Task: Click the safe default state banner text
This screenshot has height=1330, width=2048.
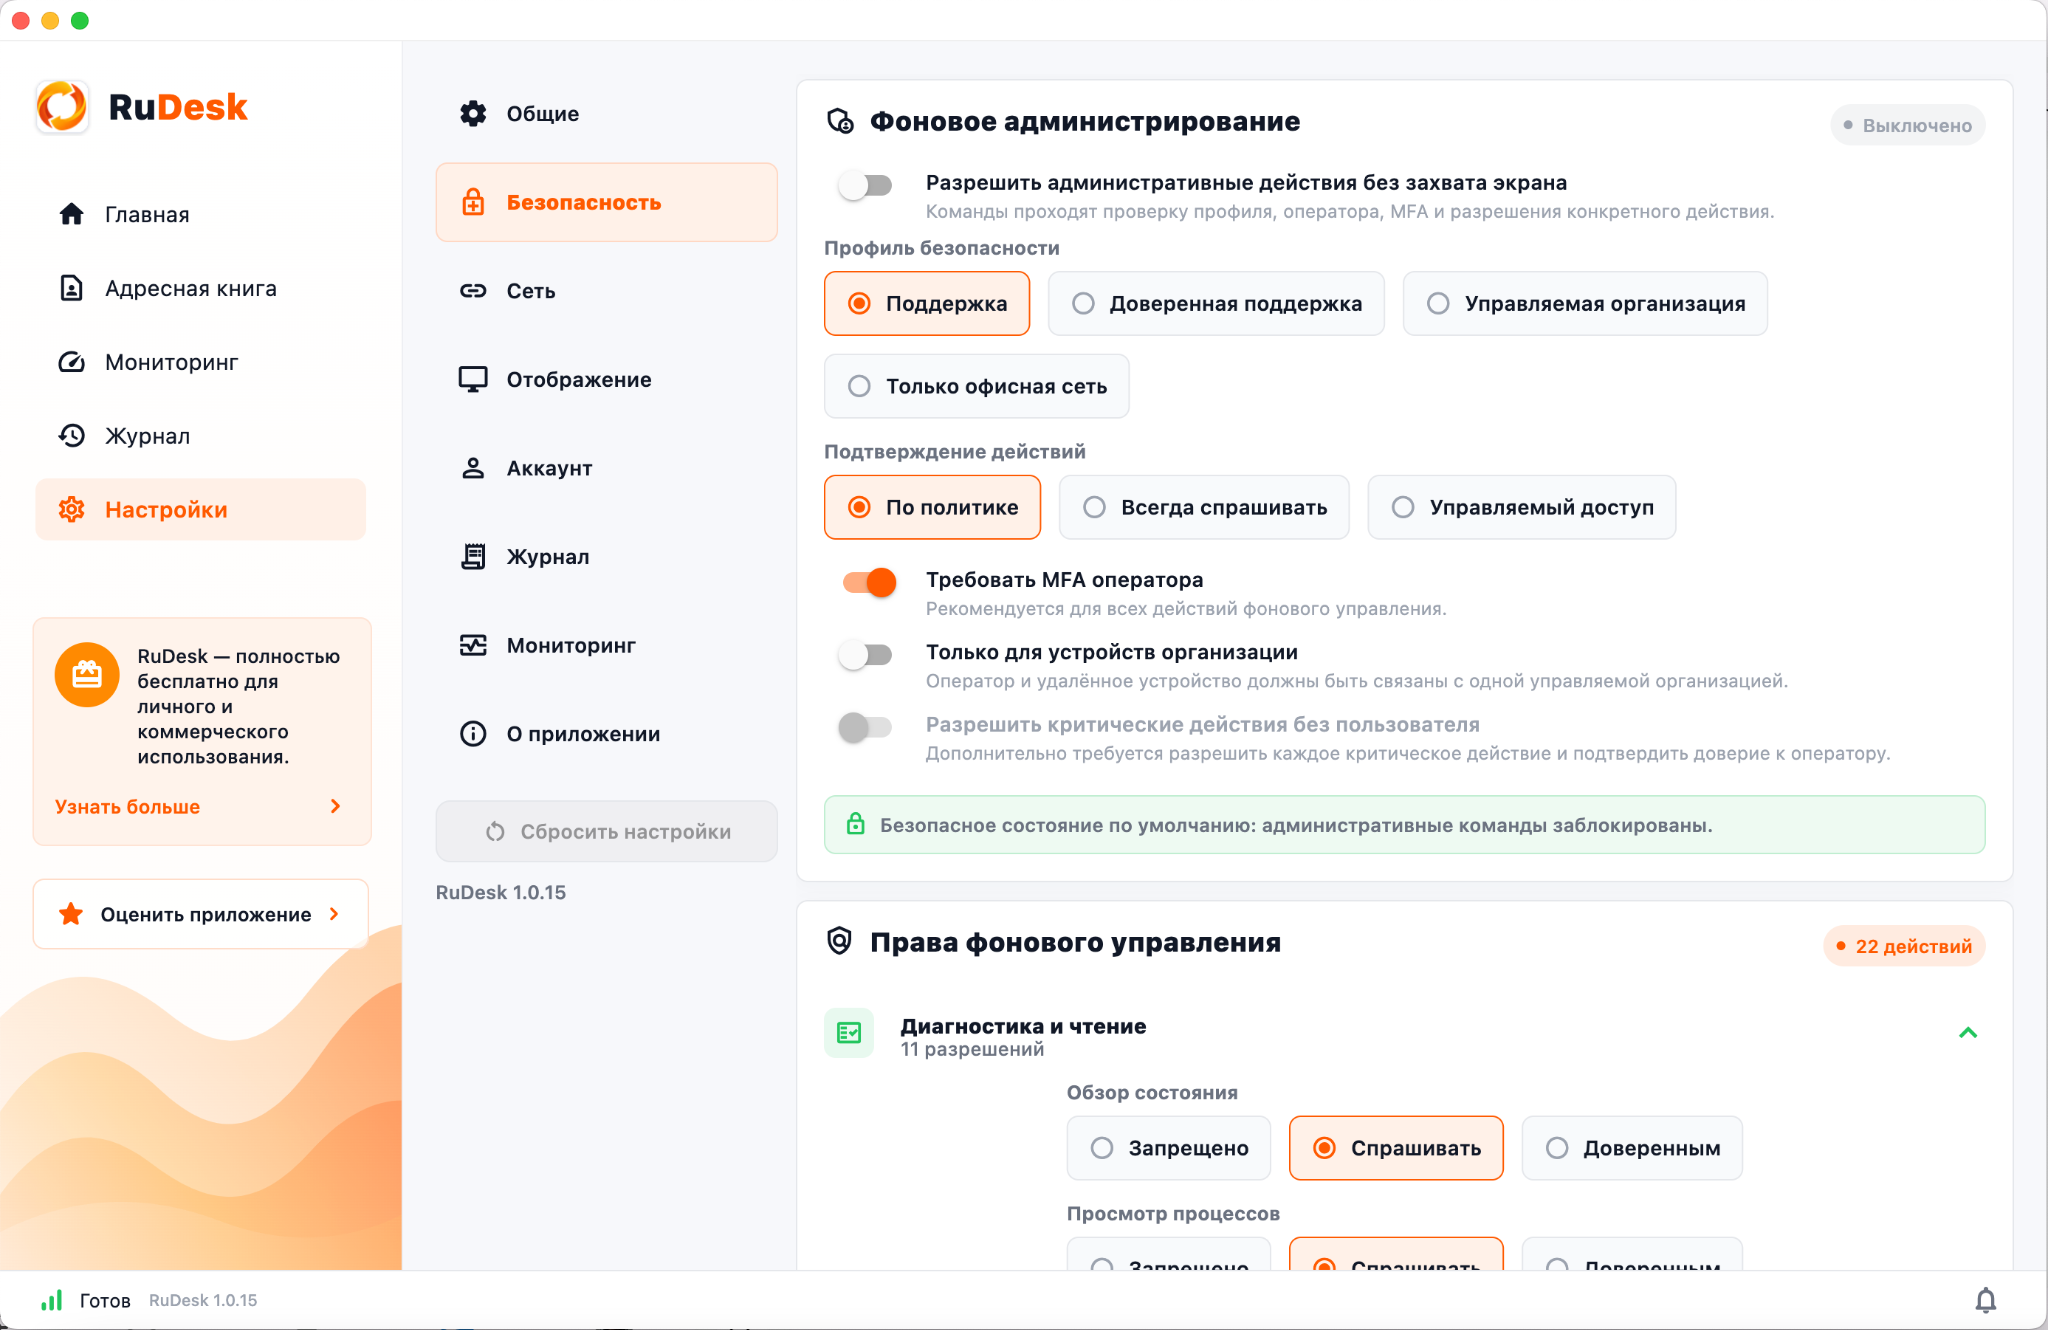Action: (1296, 825)
